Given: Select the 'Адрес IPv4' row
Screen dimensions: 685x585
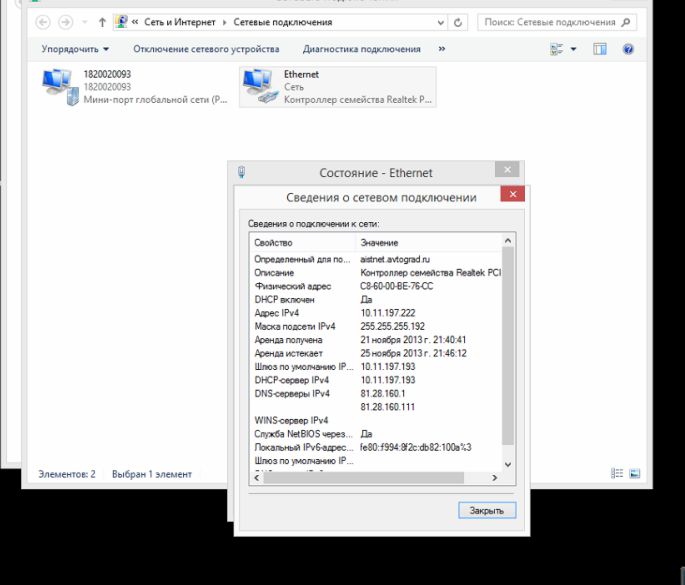Looking at the screenshot, I should (x=376, y=313).
